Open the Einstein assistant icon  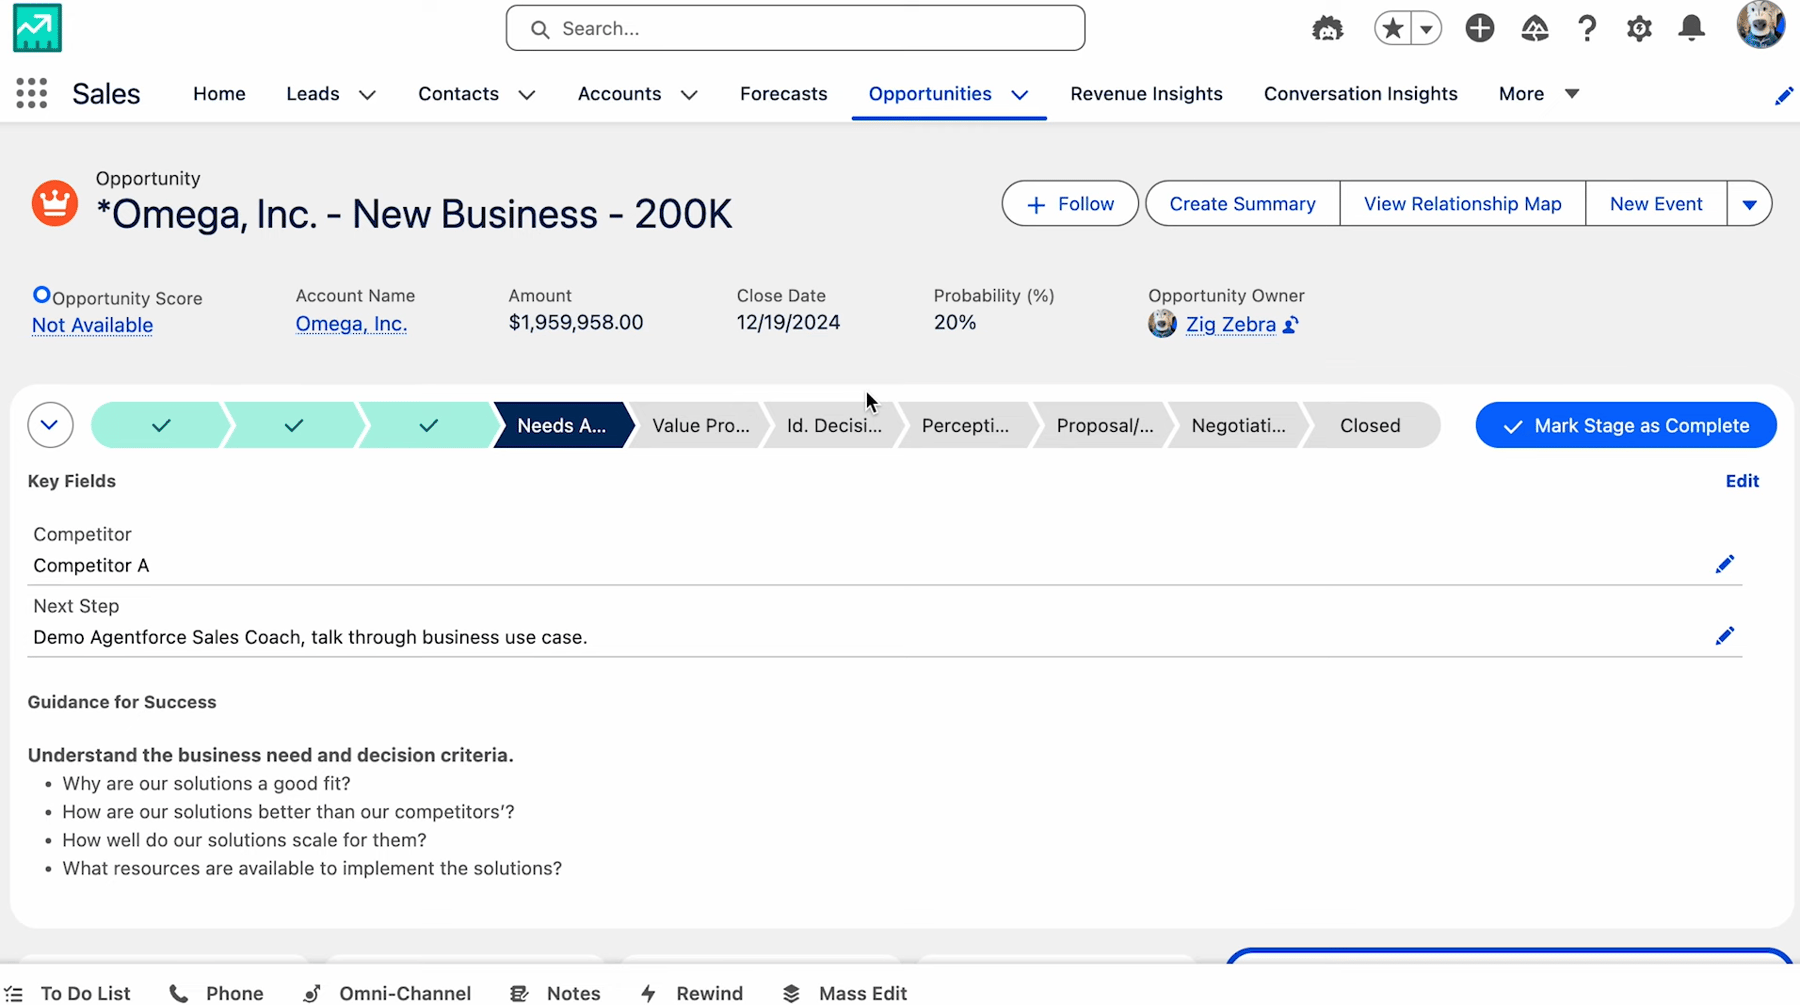1327,28
